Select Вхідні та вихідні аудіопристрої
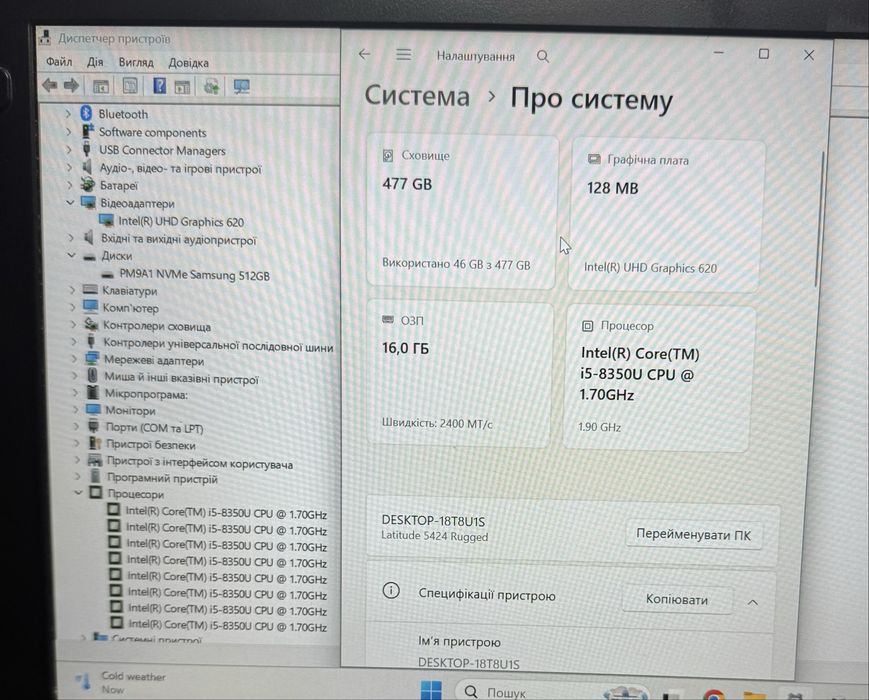 pyautogui.click(x=178, y=240)
